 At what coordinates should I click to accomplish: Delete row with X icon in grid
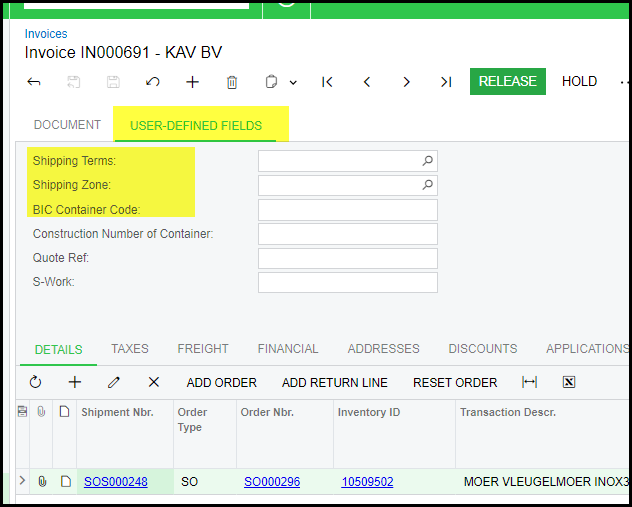point(153,382)
